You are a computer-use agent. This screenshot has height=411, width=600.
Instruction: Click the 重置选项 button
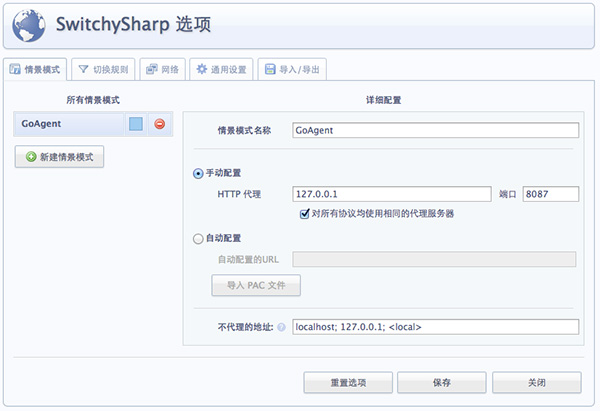click(x=348, y=382)
